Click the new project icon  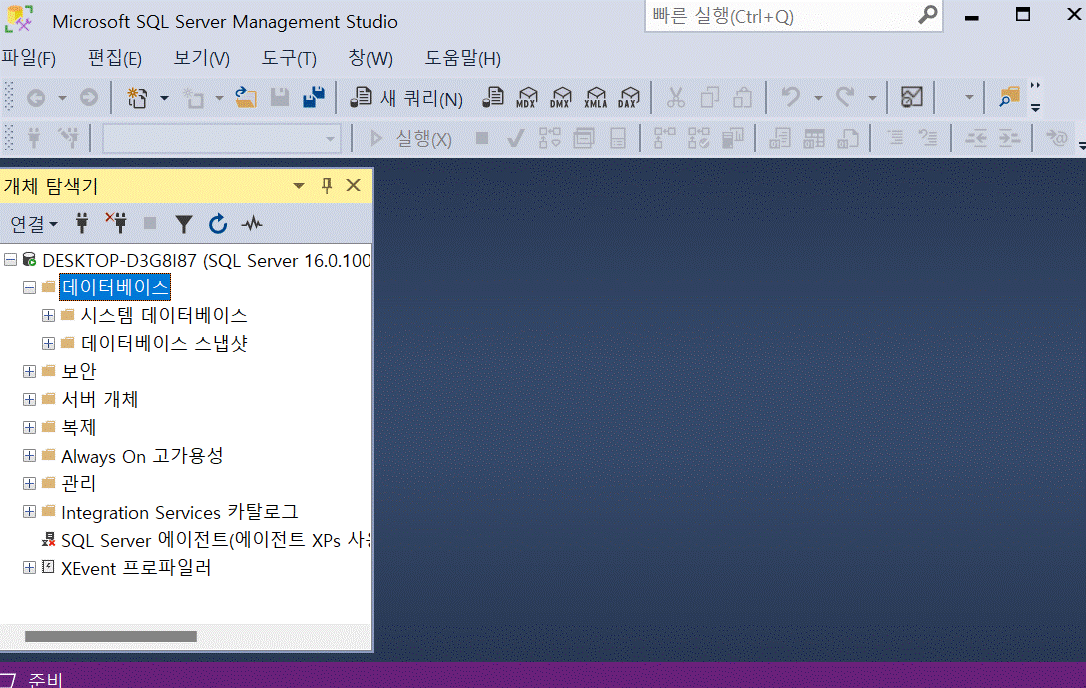tap(137, 98)
